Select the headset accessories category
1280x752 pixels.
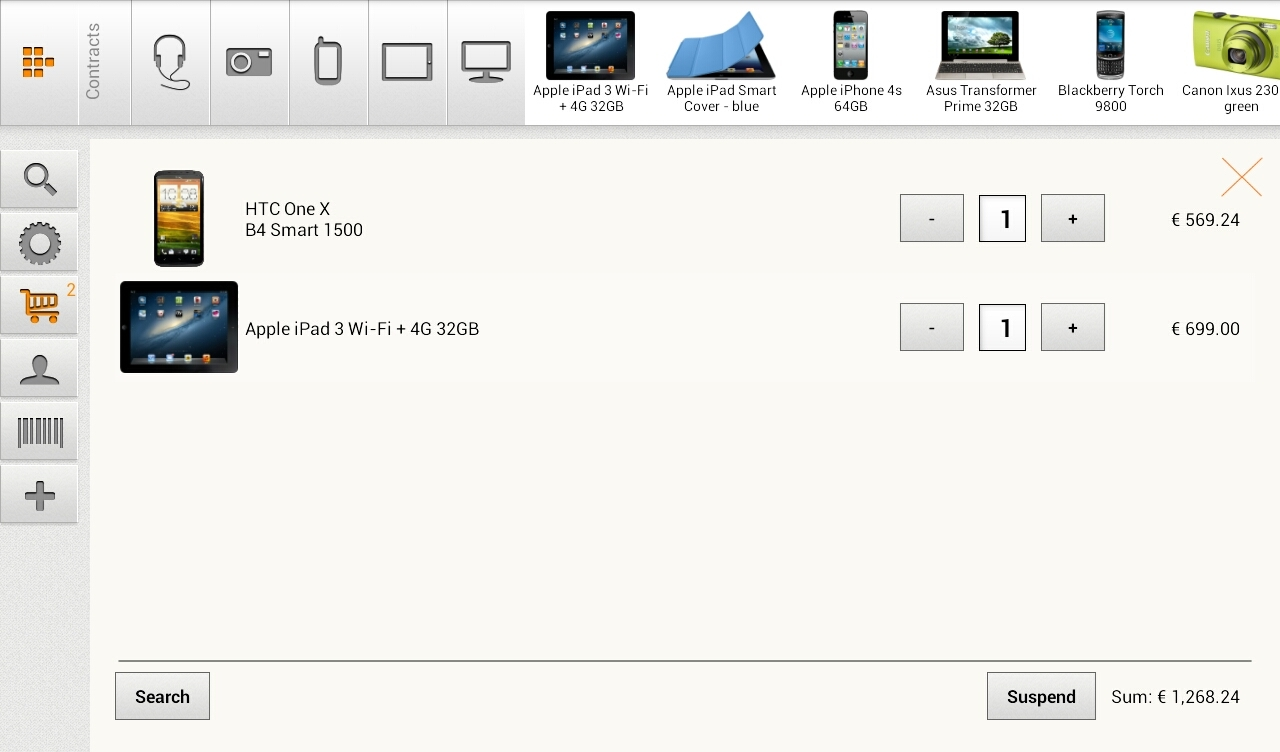(171, 63)
